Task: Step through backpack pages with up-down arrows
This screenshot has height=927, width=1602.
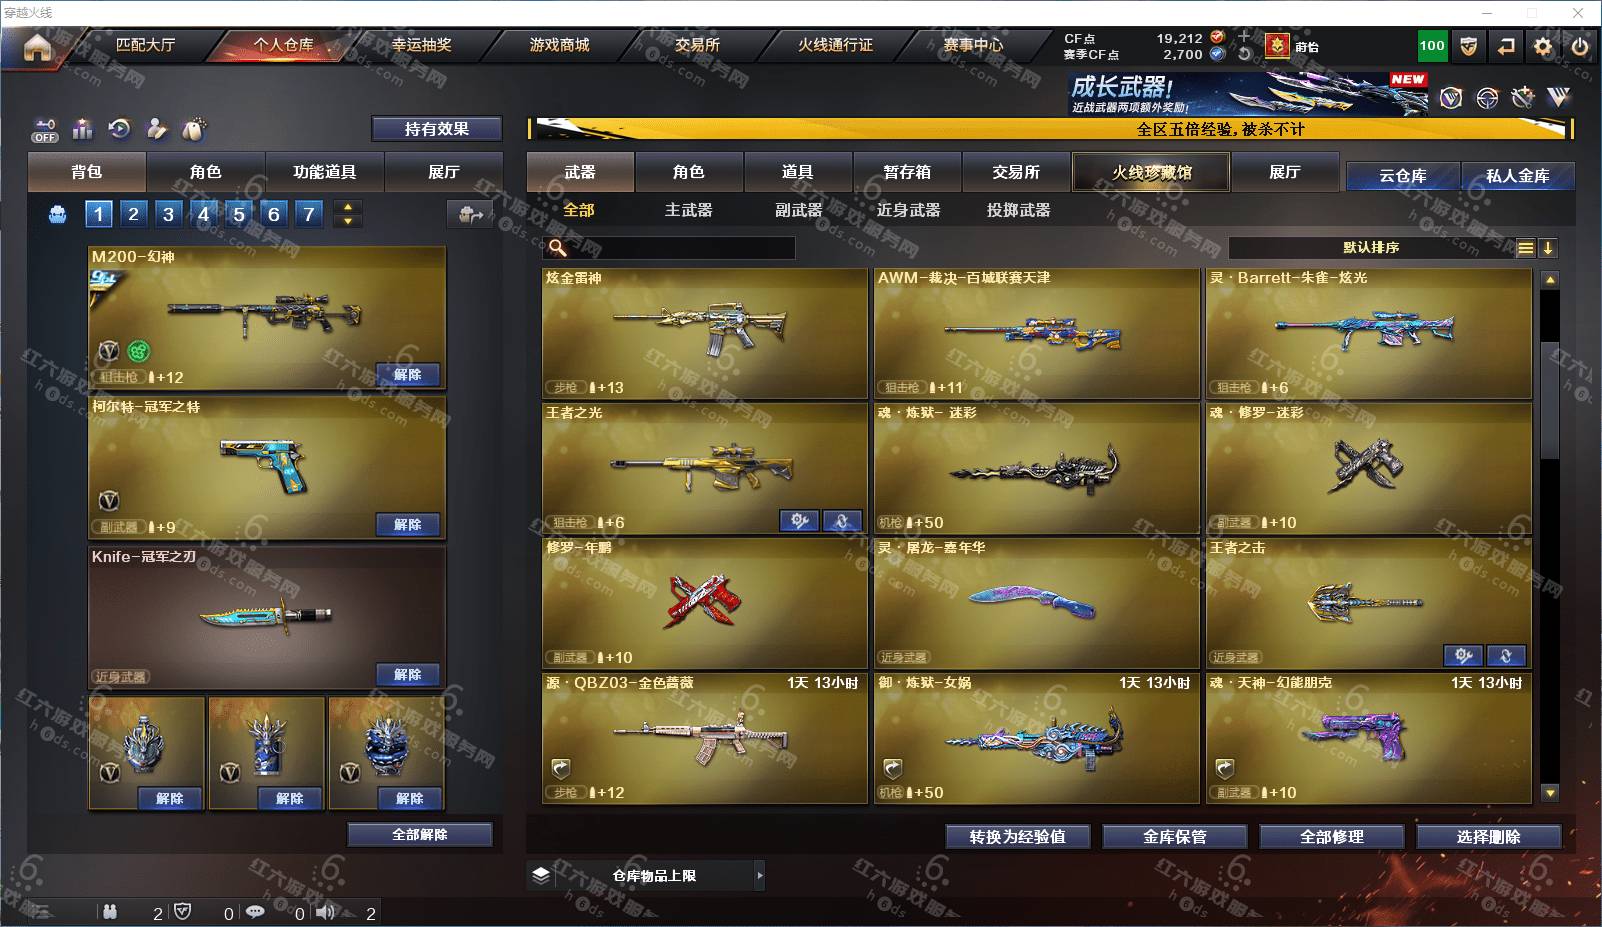Action: click(347, 213)
